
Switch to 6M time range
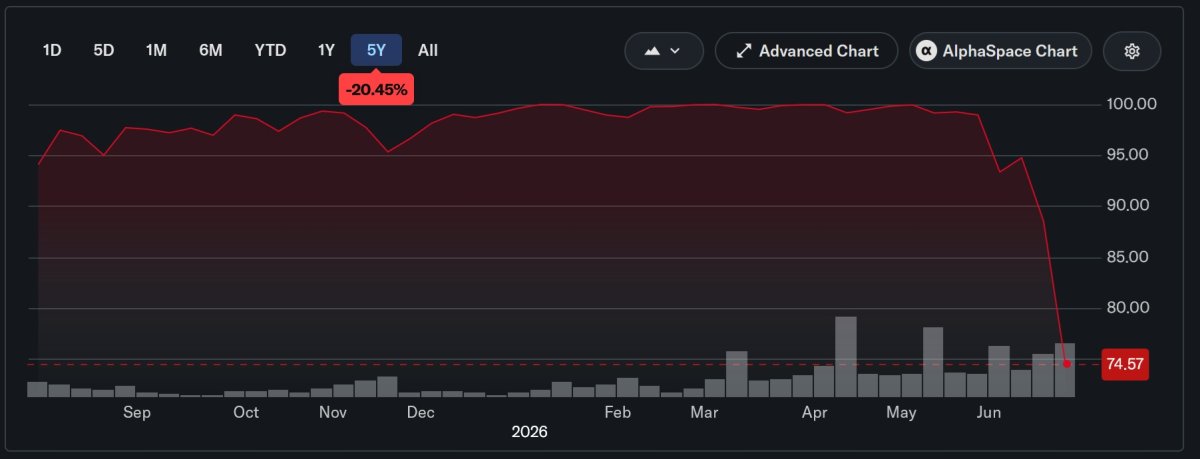[x=211, y=50]
